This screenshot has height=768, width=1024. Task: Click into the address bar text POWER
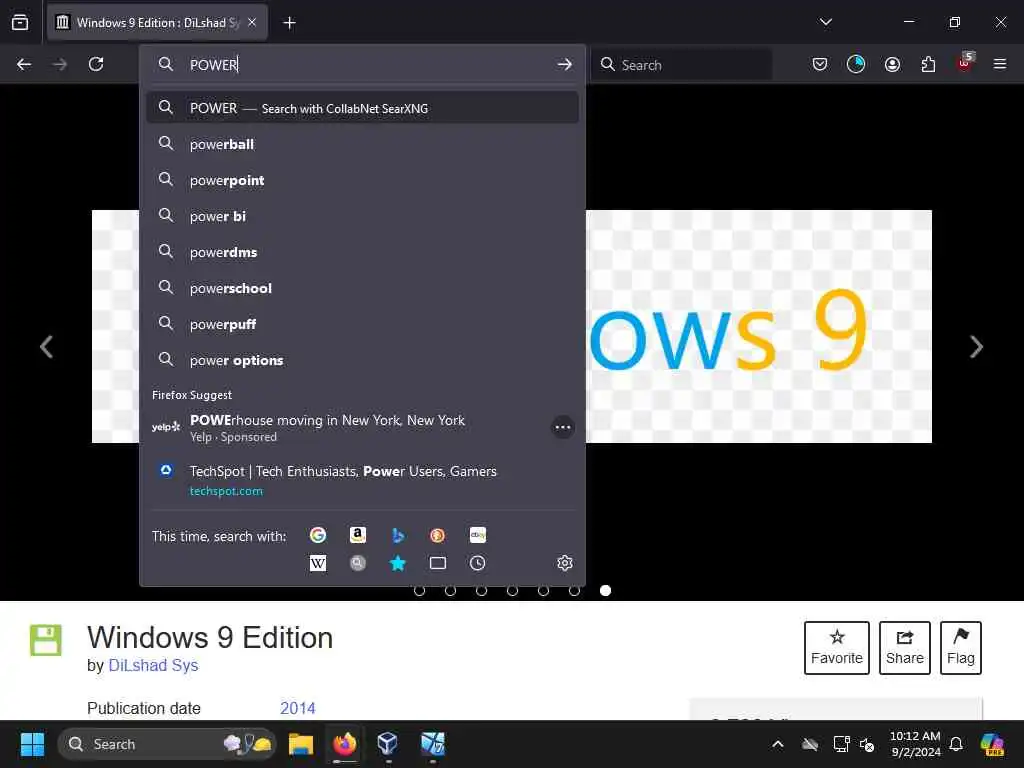point(214,65)
